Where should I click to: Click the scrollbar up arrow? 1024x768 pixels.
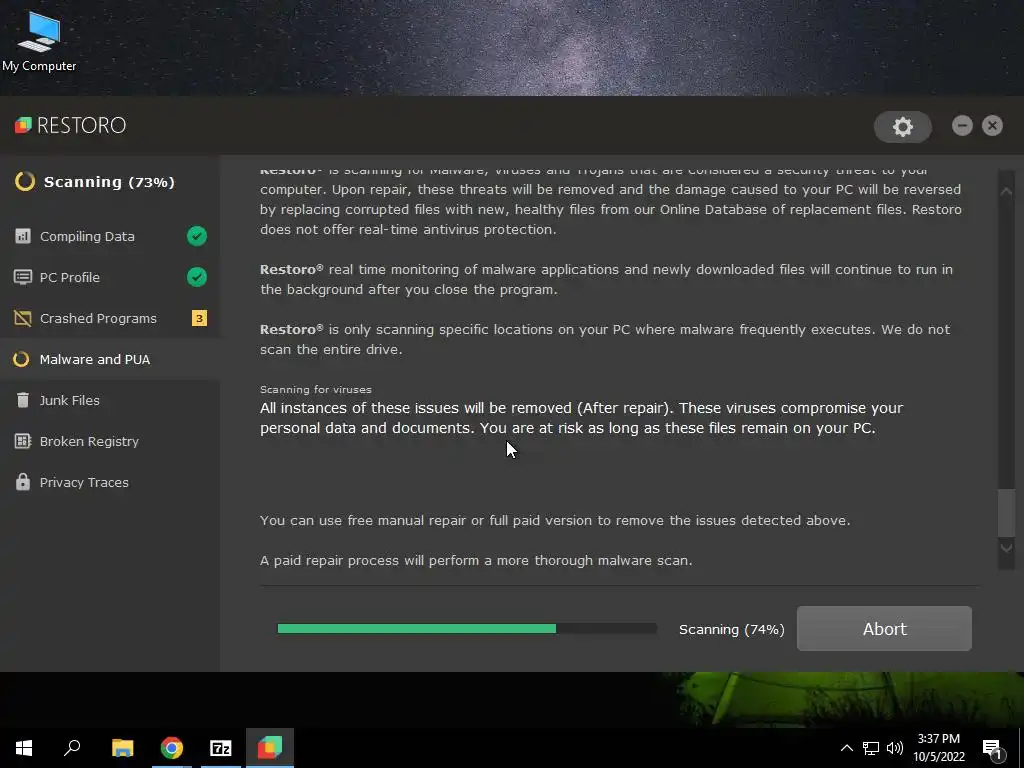pyautogui.click(x=1006, y=191)
